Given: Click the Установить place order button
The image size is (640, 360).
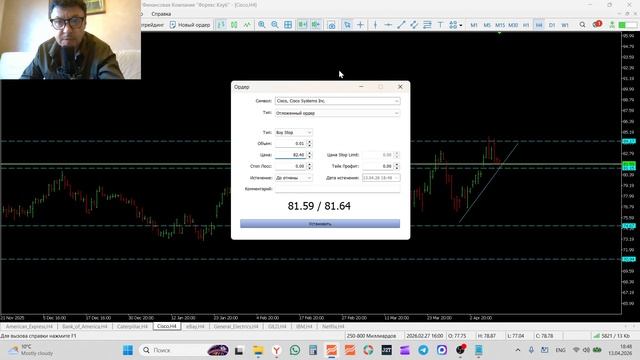Looking at the screenshot, I should click(320, 224).
